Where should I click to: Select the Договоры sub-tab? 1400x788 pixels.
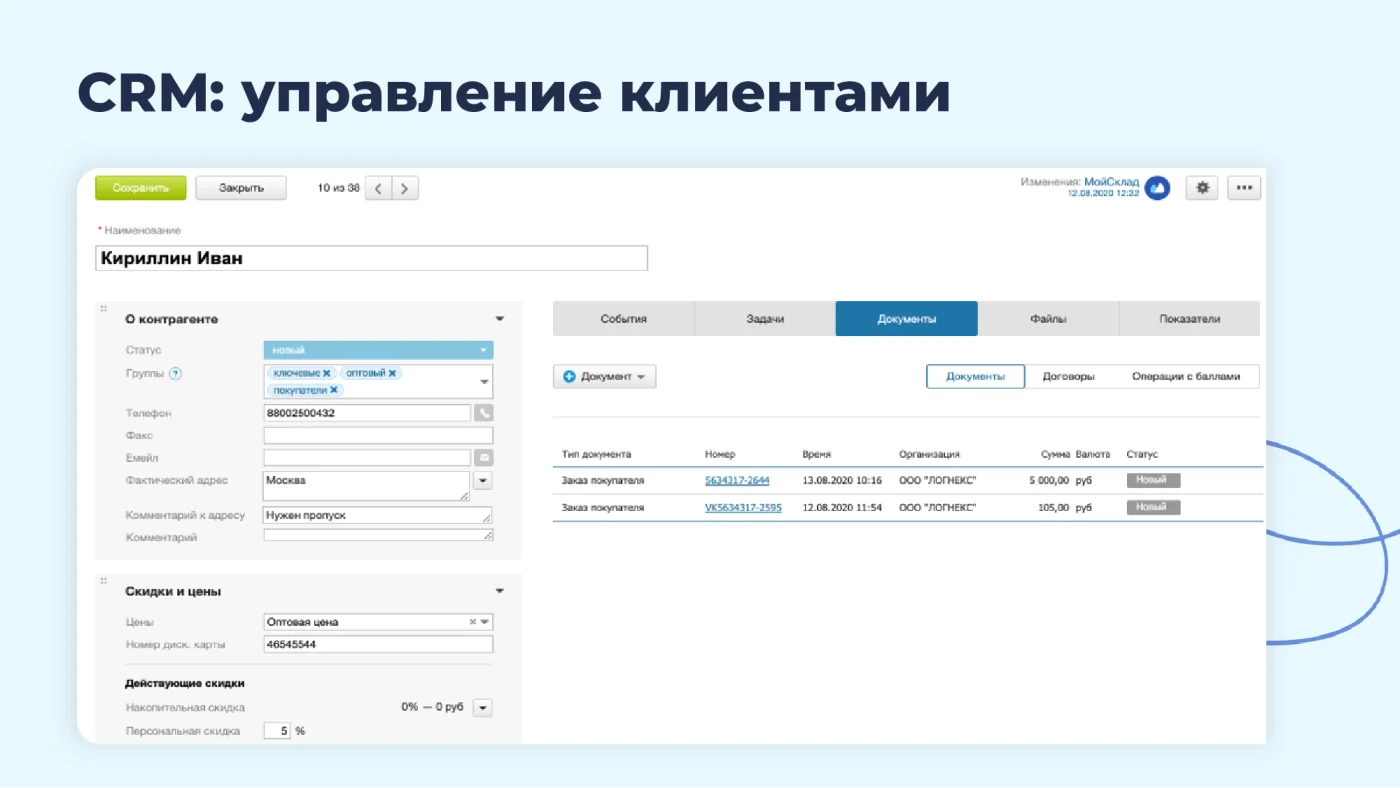coord(1068,377)
